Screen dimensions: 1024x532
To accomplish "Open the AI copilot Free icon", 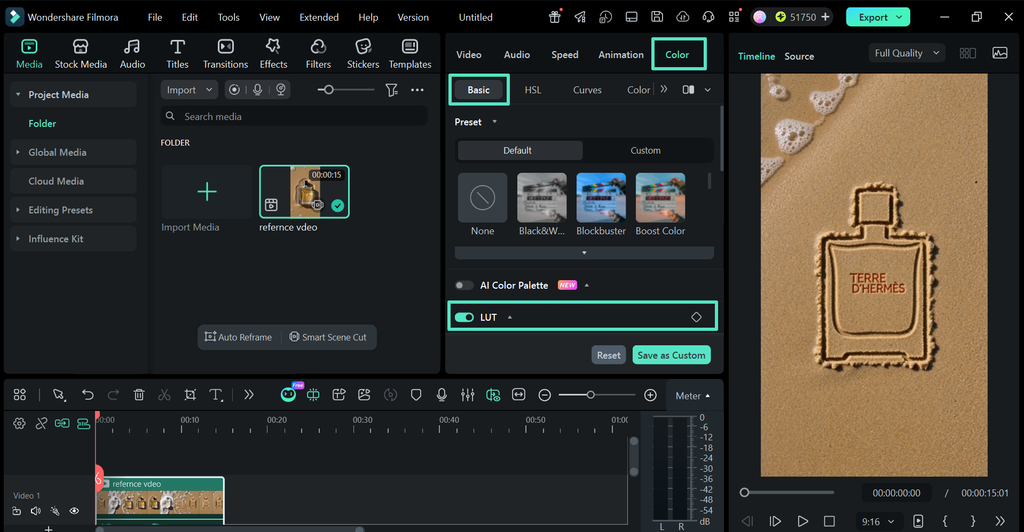I will click(x=289, y=393).
